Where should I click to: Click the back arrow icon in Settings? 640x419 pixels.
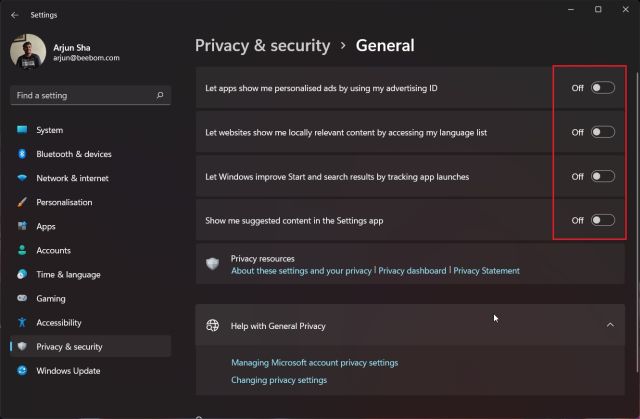pos(15,15)
